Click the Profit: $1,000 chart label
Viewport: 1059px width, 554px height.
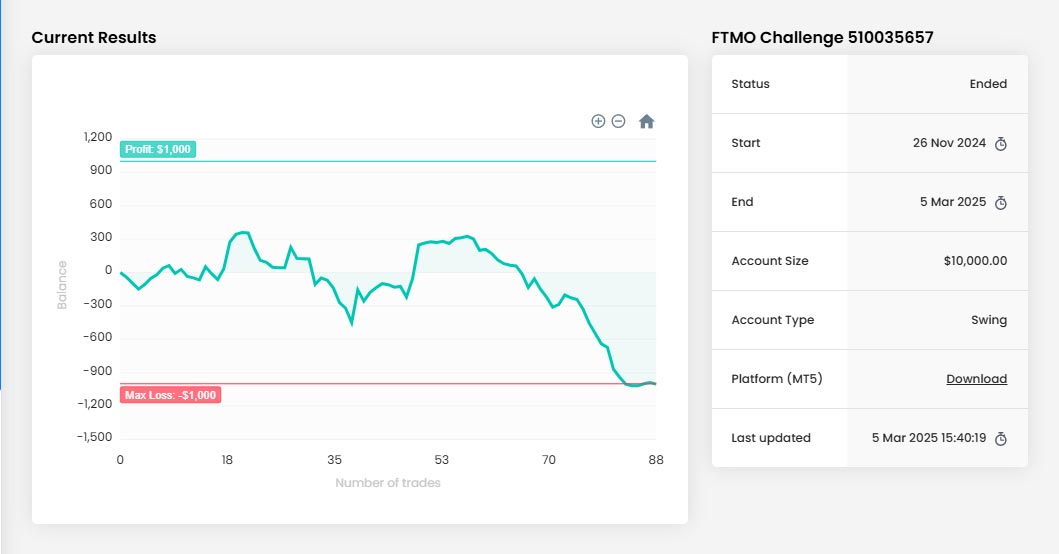point(158,149)
